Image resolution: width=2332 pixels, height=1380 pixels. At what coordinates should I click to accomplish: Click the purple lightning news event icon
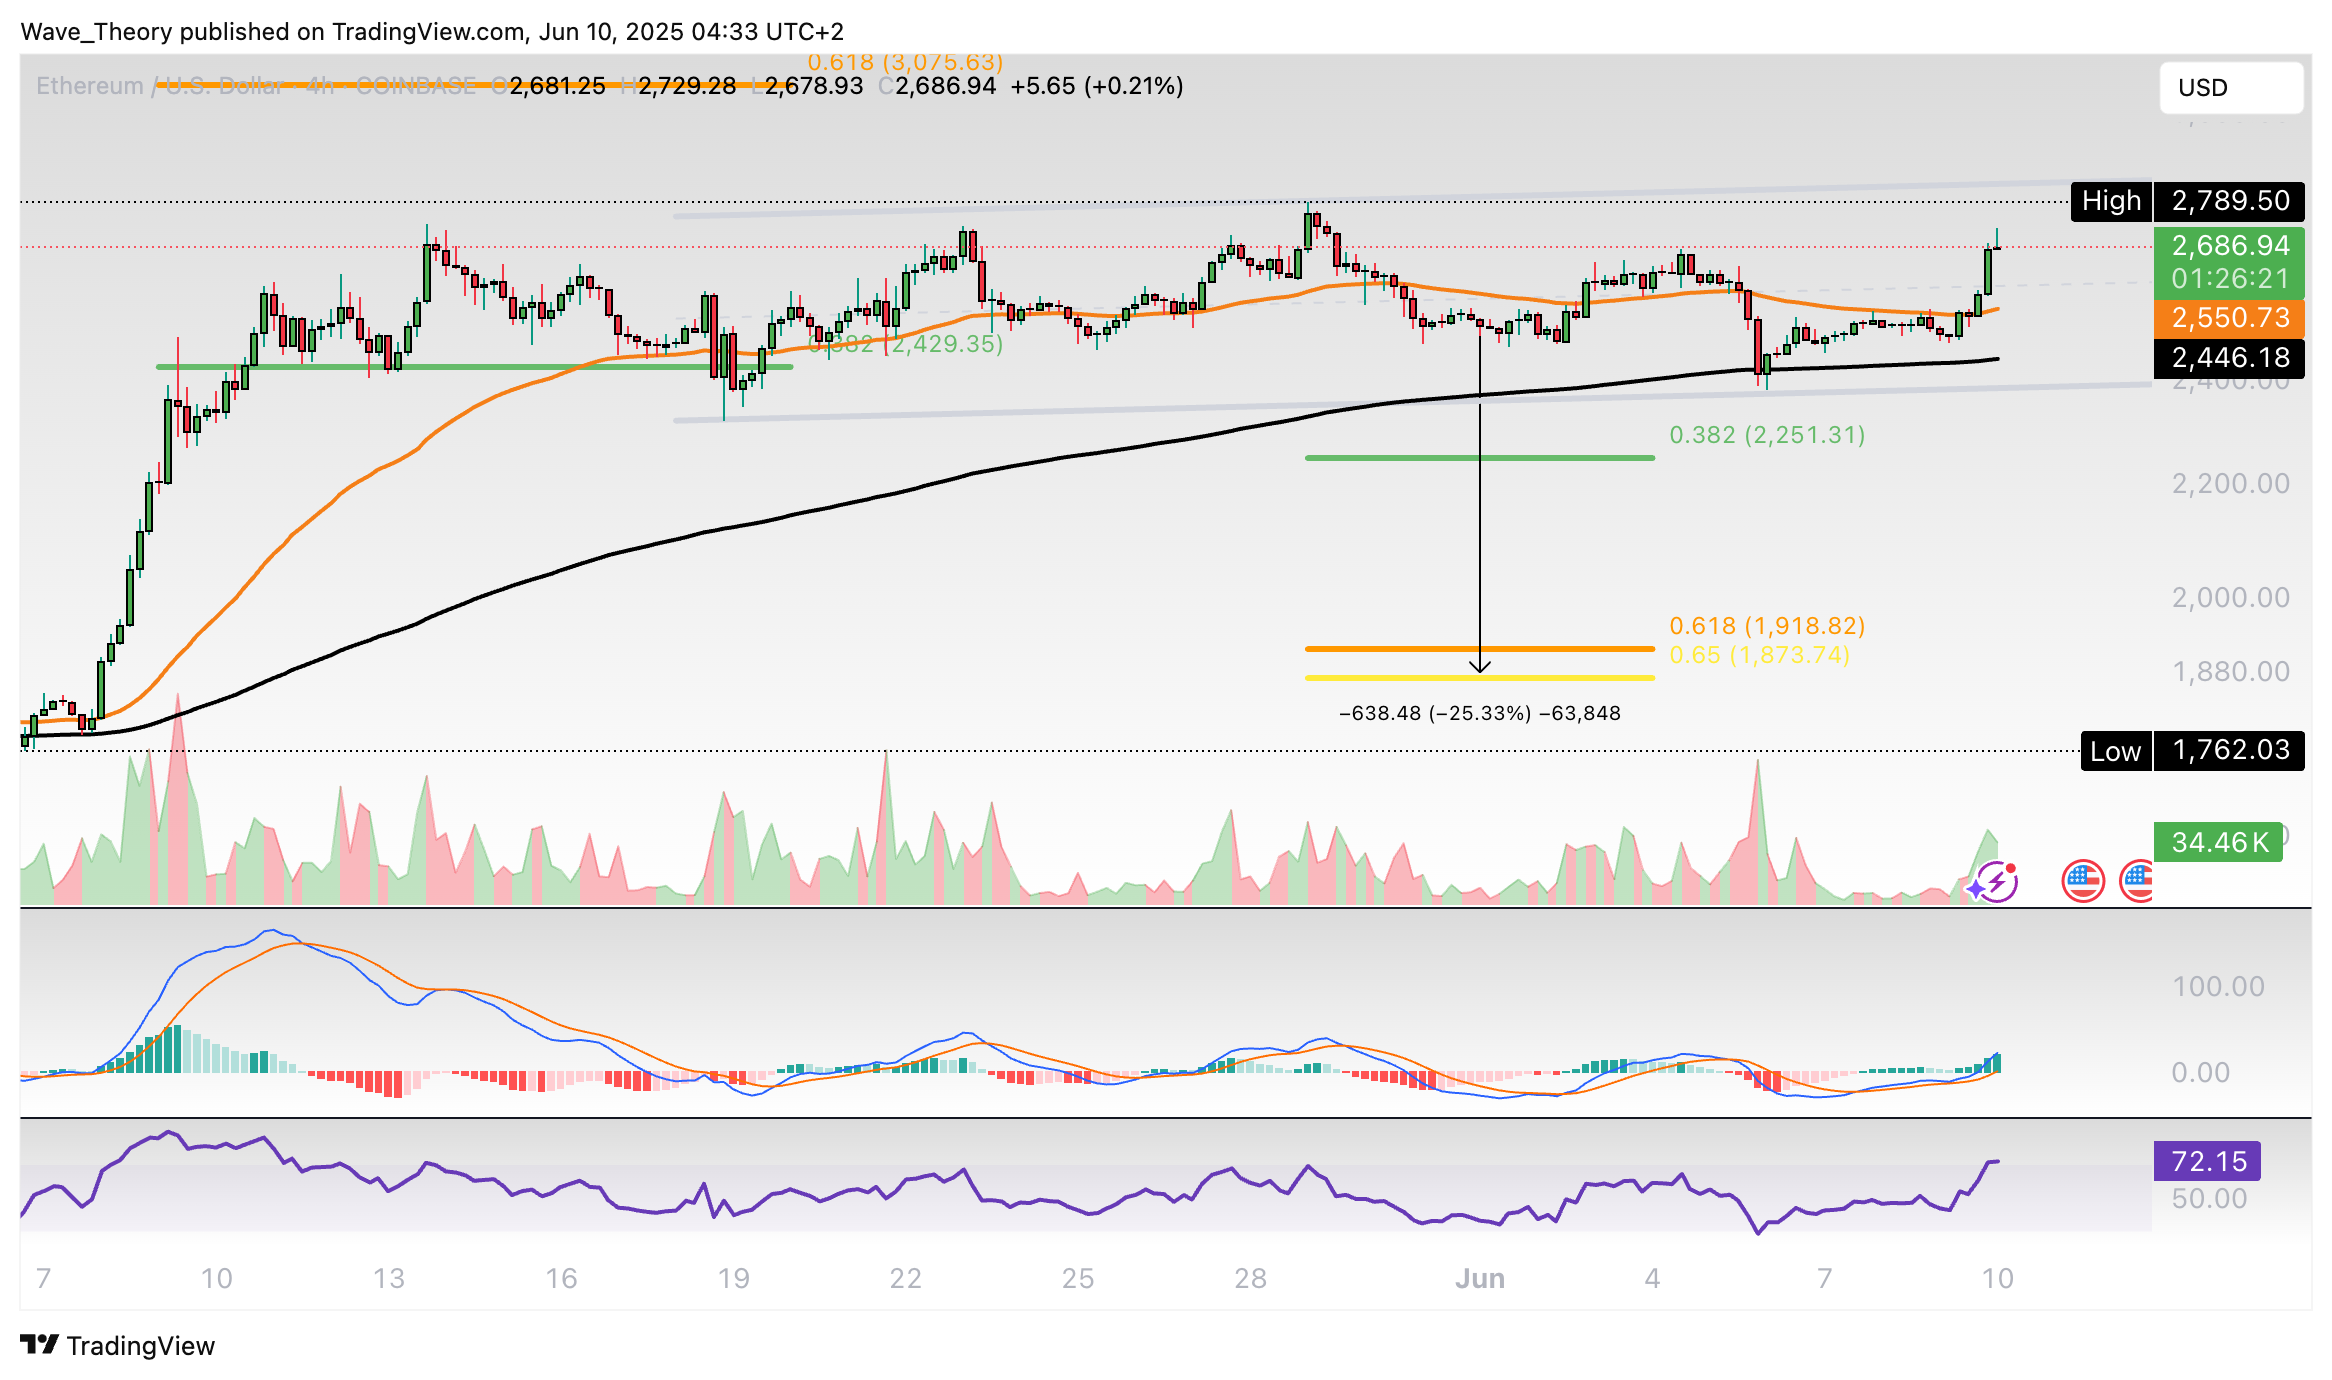1999,881
